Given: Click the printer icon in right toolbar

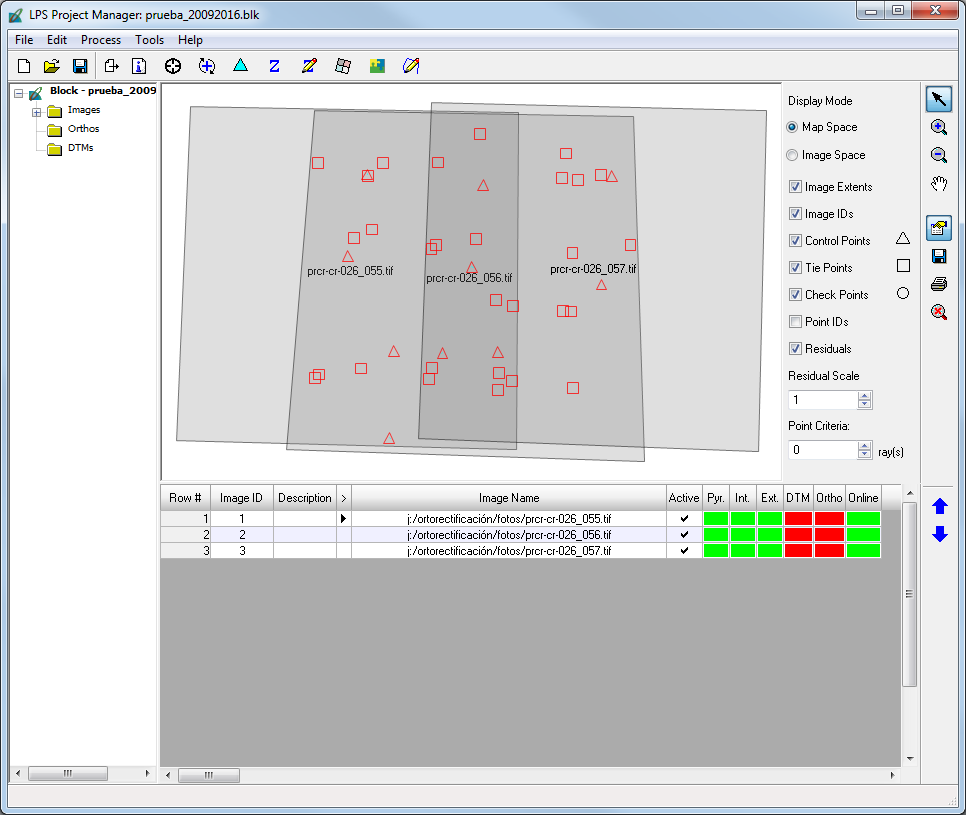Looking at the screenshot, I should (x=938, y=284).
